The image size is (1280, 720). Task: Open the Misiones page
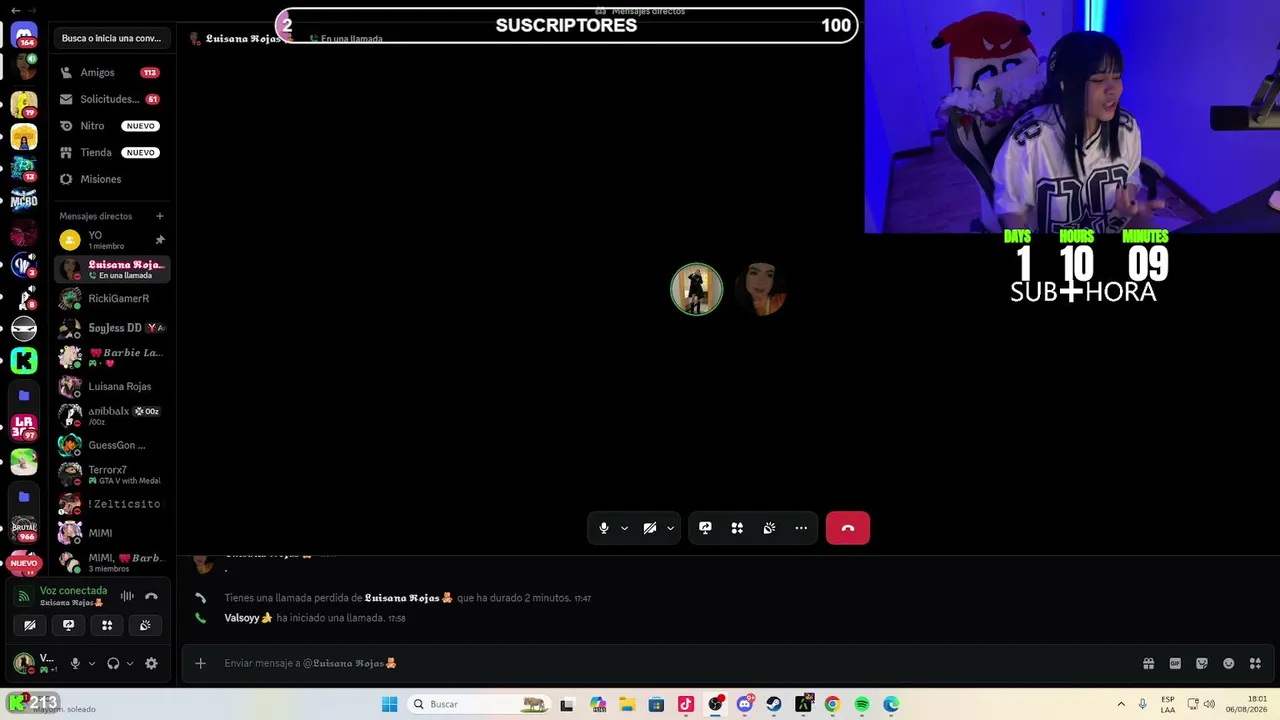[x=111, y=179]
